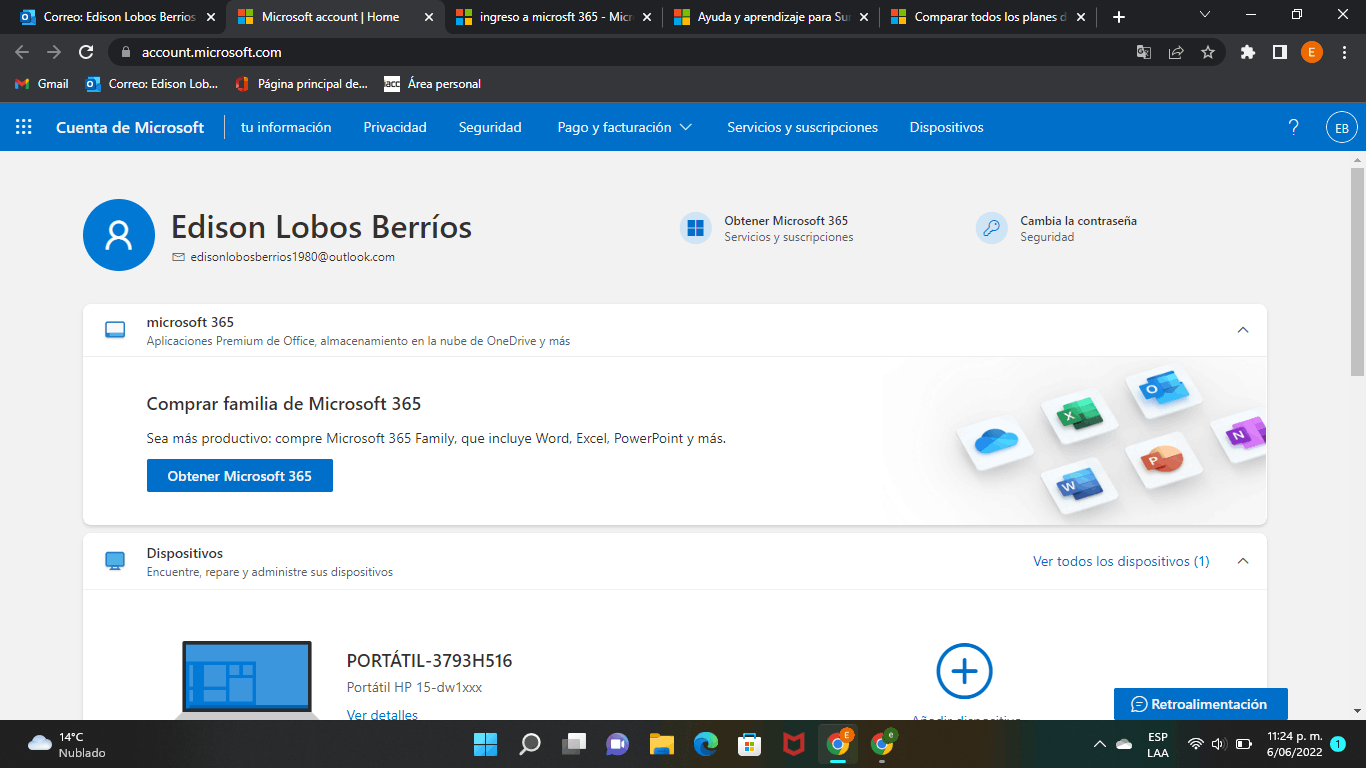
Task: Open the Microsoft apps launcher grid
Action: 24,127
